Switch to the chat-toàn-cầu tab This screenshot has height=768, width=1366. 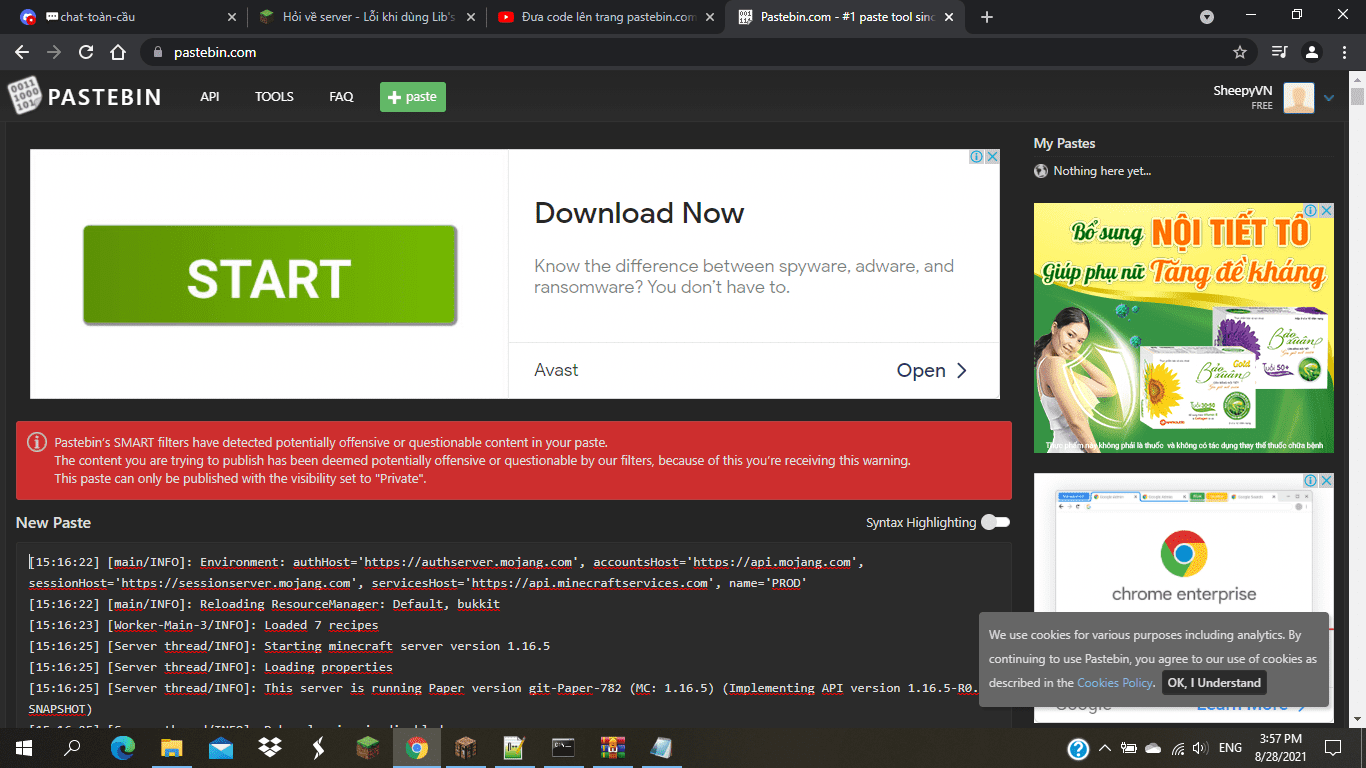point(126,17)
